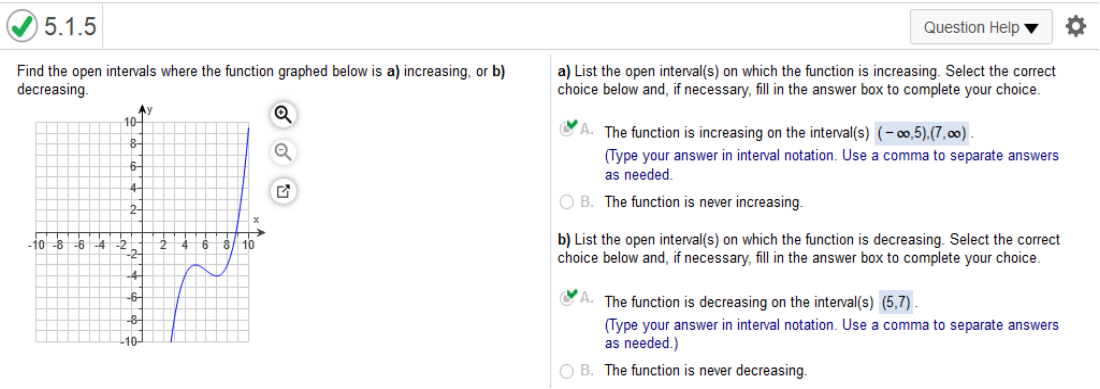Select 'The function is never increasing' option
Viewport: 1100px width, 389px height.
(568, 203)
